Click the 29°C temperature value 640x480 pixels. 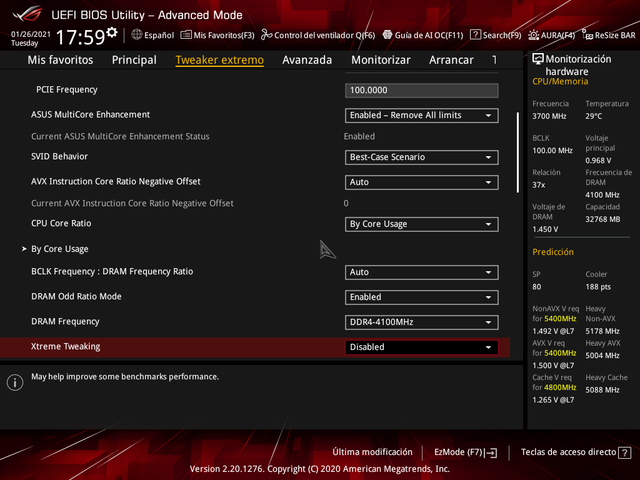[593, 116]
